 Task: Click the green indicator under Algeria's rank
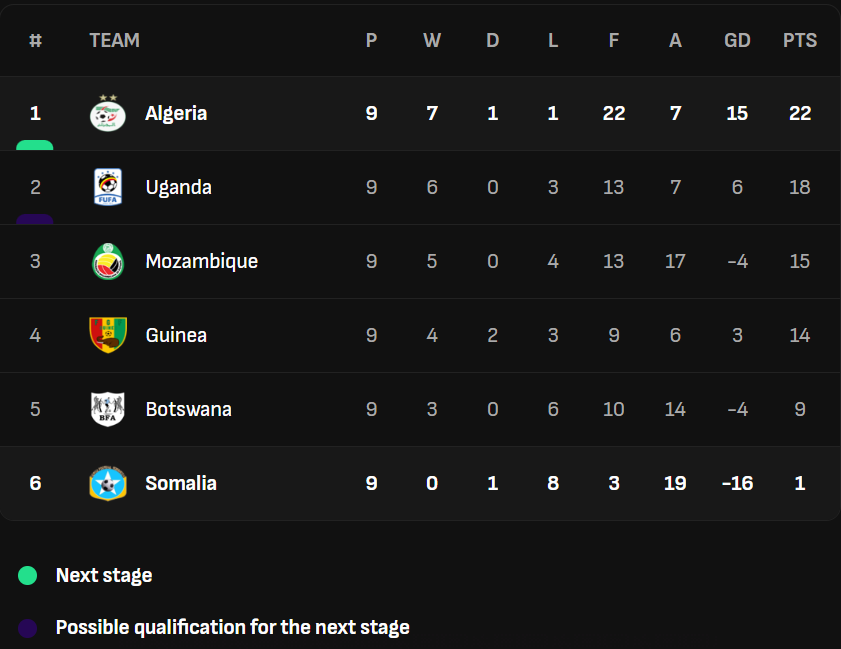(35, 145)
